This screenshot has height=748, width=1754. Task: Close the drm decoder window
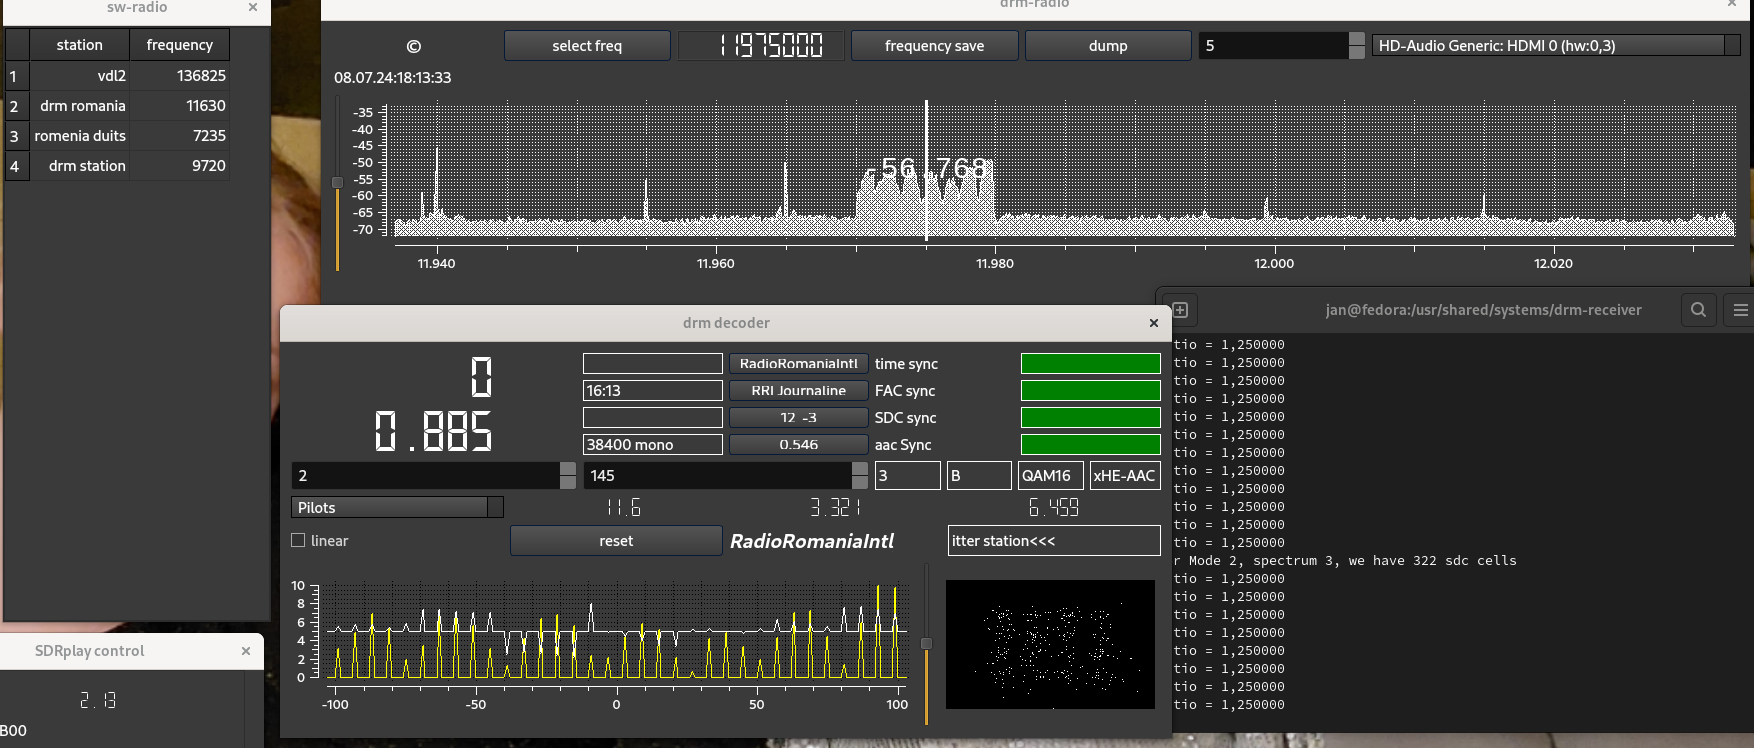1154,323
